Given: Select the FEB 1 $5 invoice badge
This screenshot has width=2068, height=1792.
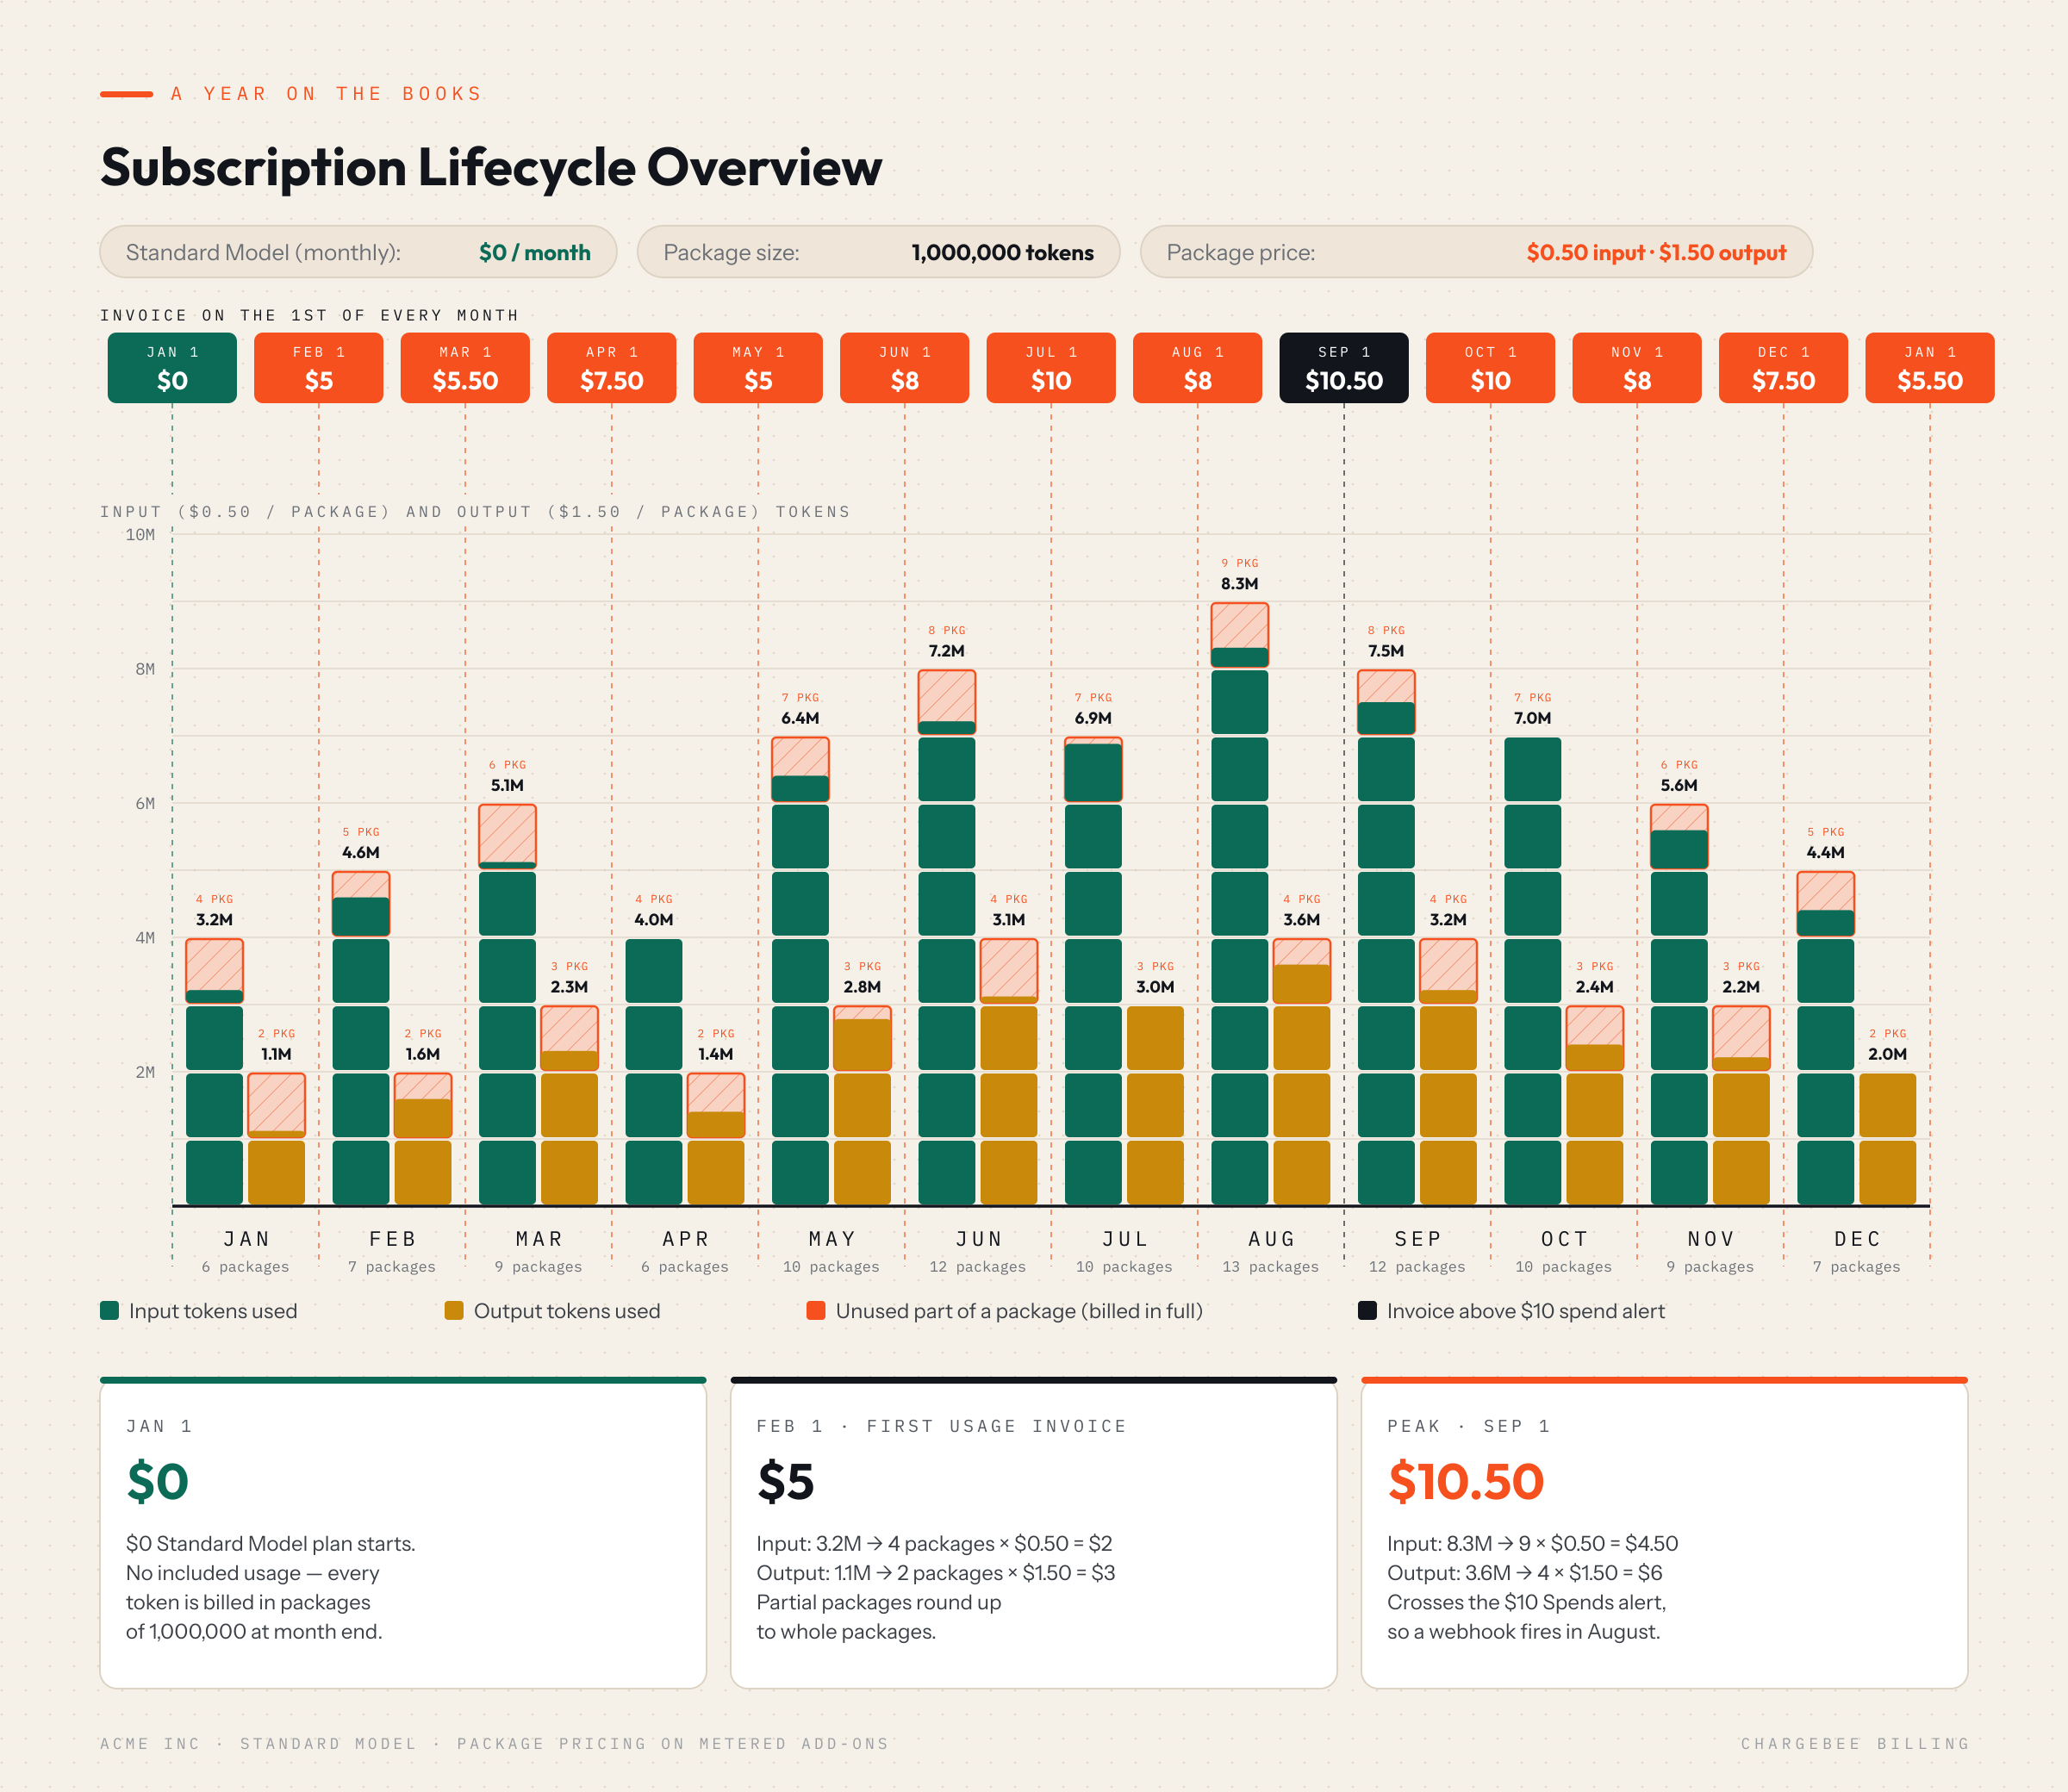Looking at the screenshot, I should click(319, 368).
